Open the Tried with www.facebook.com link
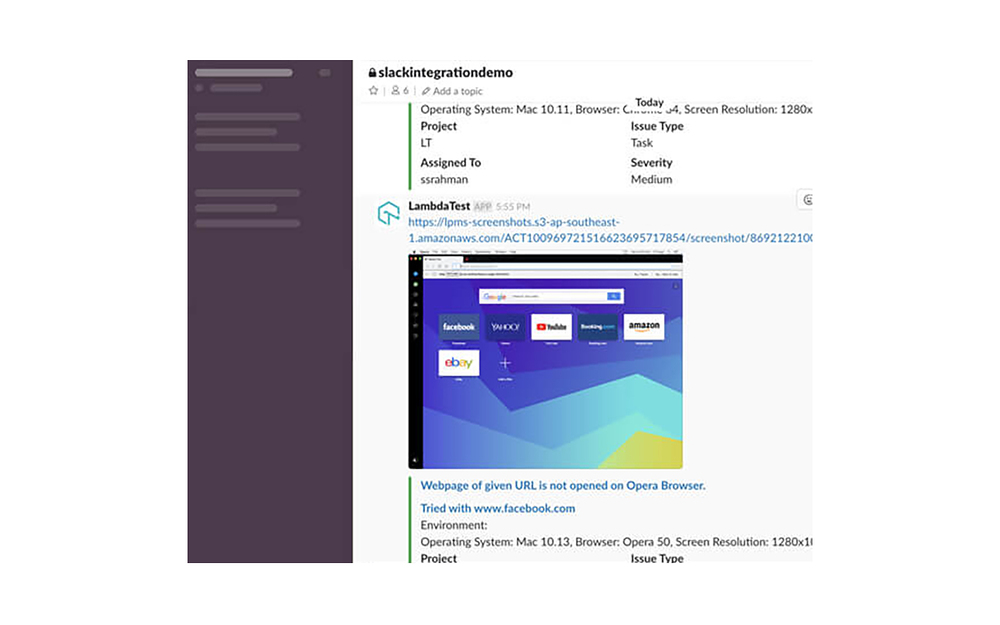Screen dimensions: 1000x625 tap(497, 508)
